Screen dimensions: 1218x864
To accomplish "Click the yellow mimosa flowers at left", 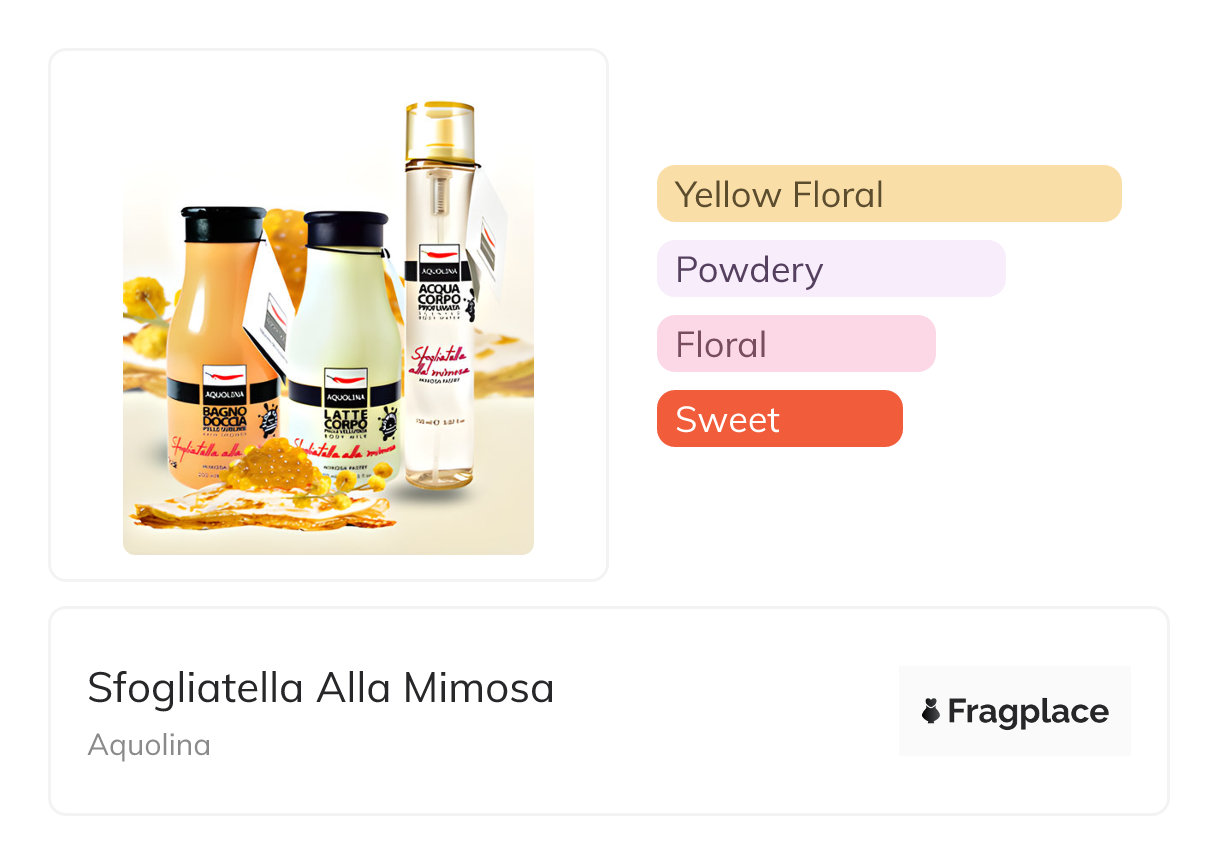I will pyautogui.click(x=145, y=298).
